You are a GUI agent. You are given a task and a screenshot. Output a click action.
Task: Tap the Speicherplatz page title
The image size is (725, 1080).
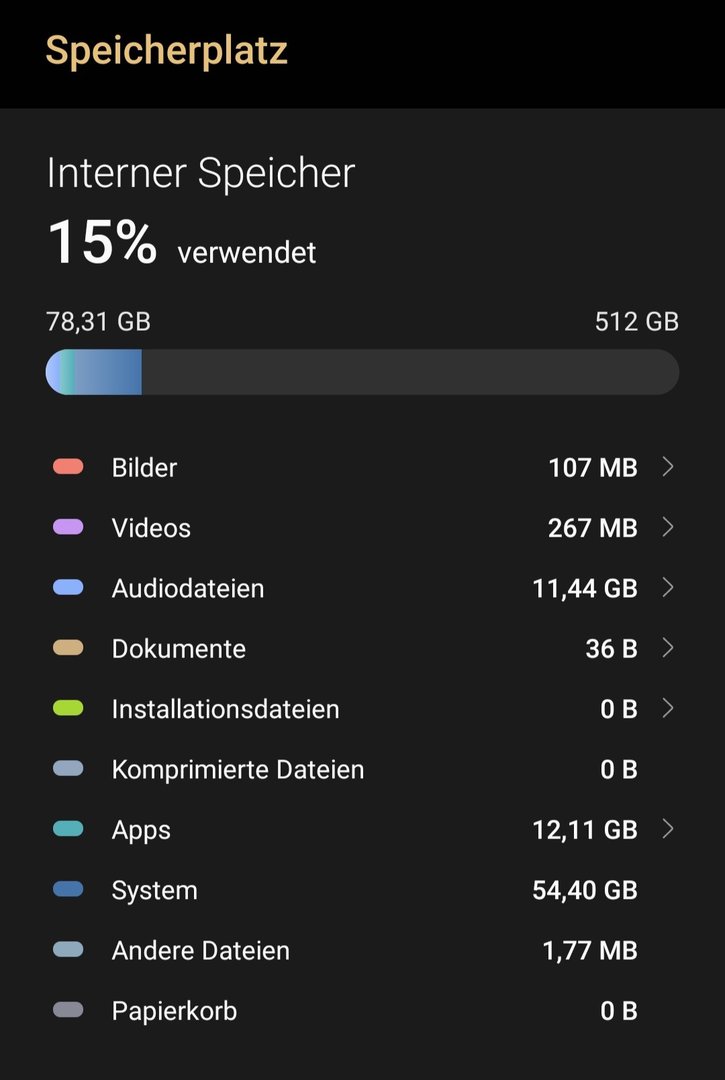click(167, 50)
